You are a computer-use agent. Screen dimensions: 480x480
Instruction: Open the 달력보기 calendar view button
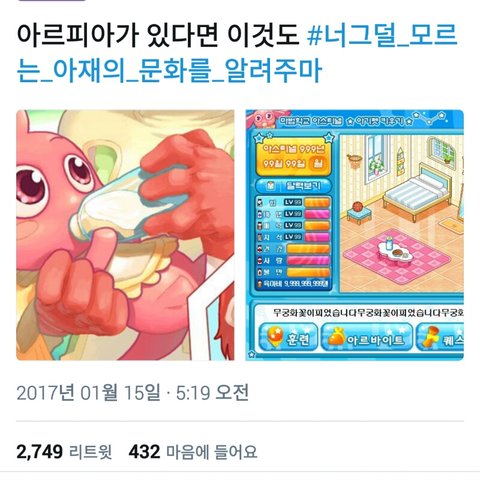[293, 186]
